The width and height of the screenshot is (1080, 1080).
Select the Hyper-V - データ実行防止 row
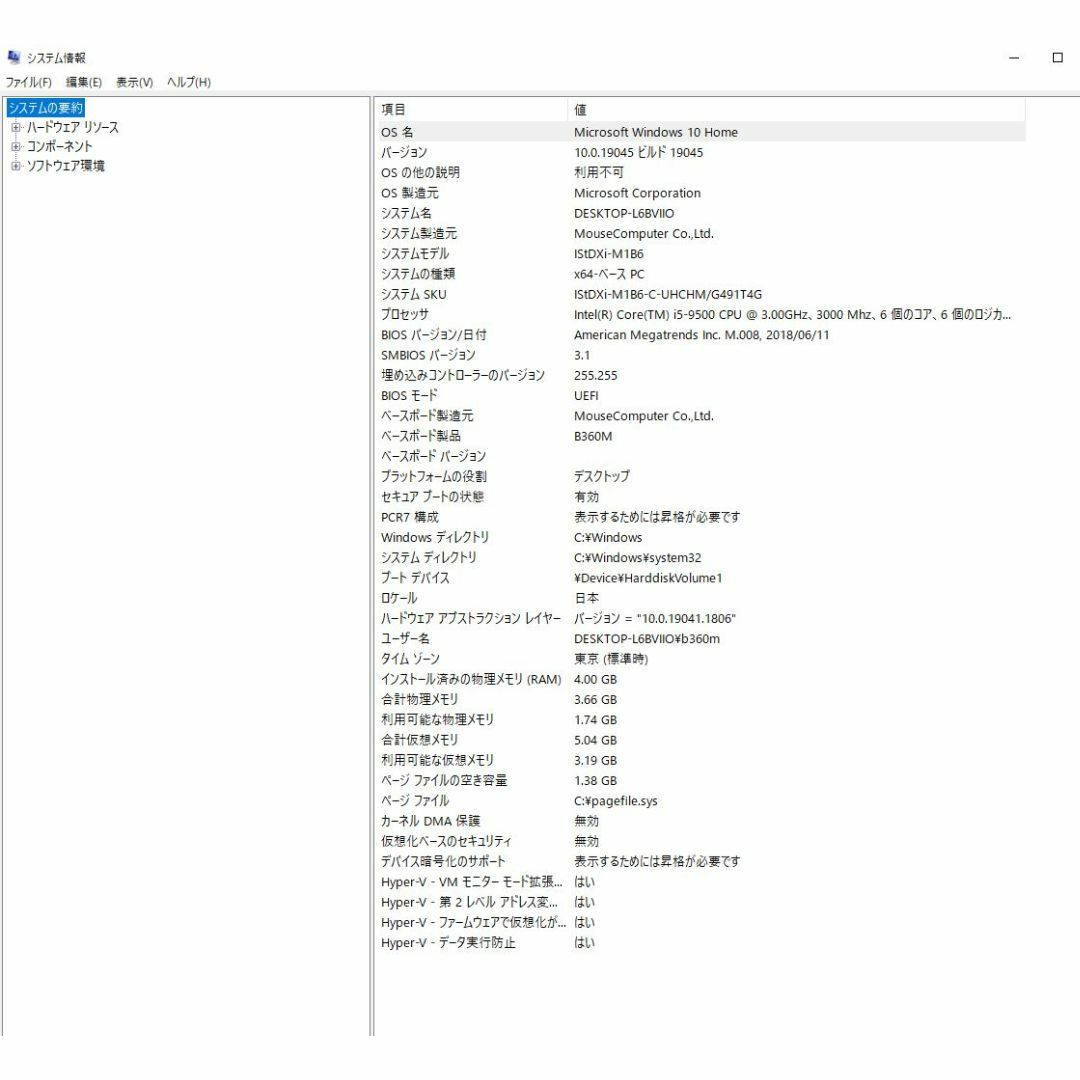pyautogui.click(x=701, y=943)
